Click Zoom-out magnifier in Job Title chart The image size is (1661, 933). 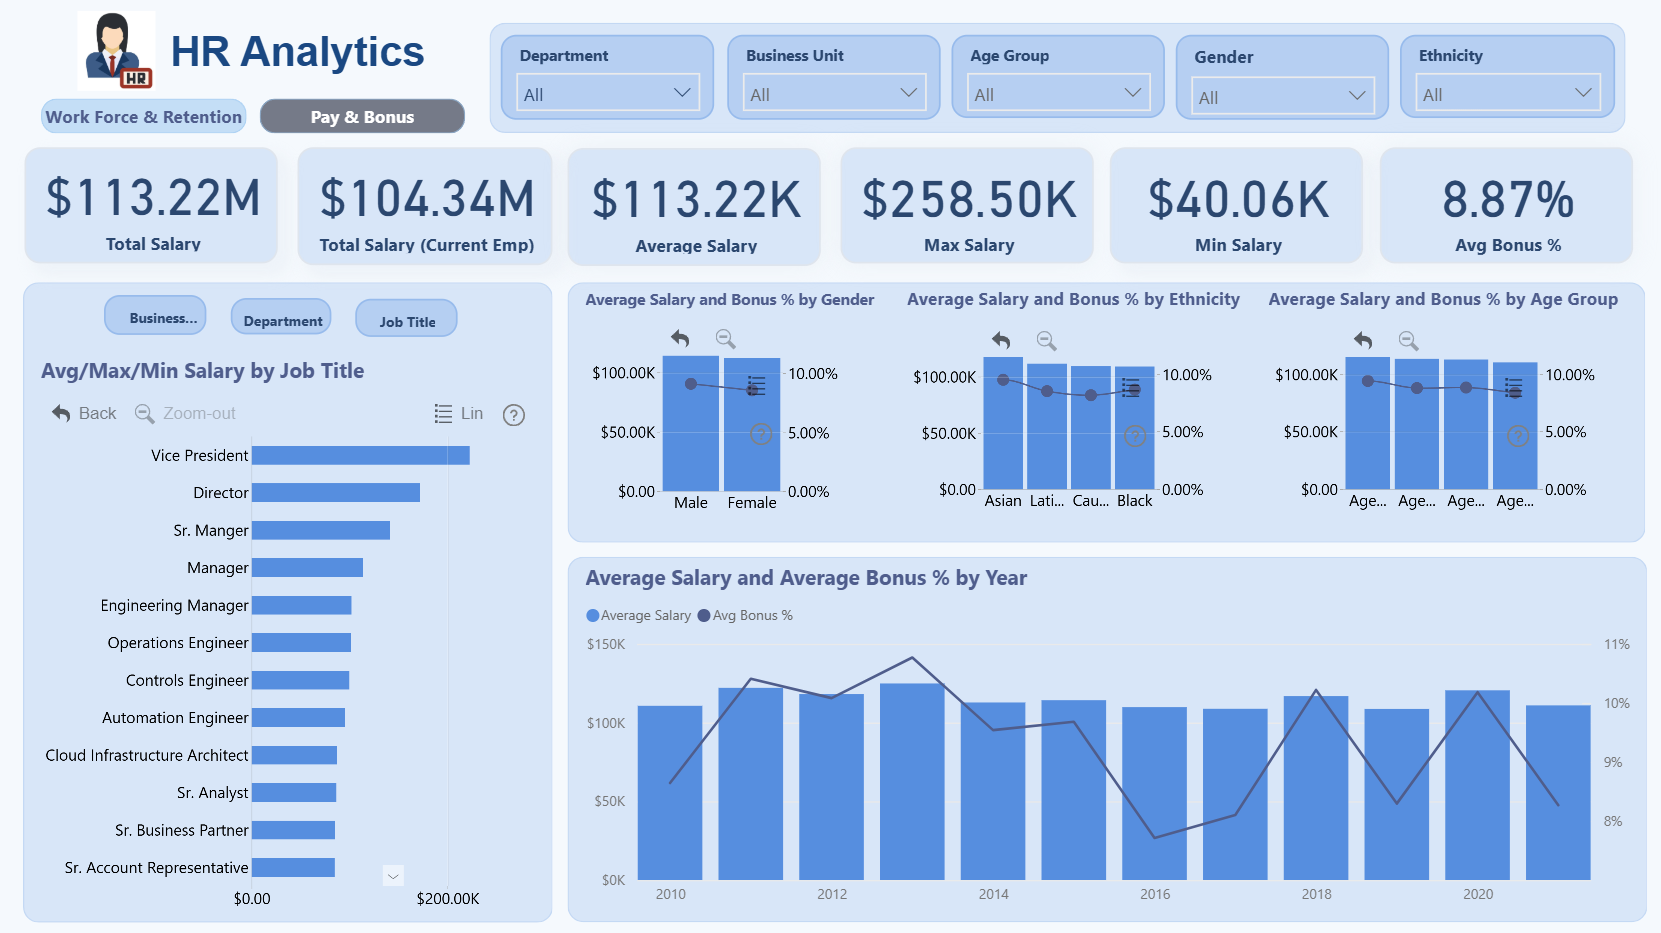[144, 413]
